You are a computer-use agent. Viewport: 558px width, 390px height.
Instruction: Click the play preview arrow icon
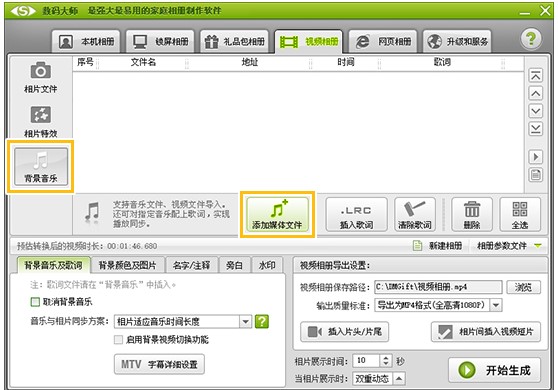pyautogui.click(x=536, y=157)
